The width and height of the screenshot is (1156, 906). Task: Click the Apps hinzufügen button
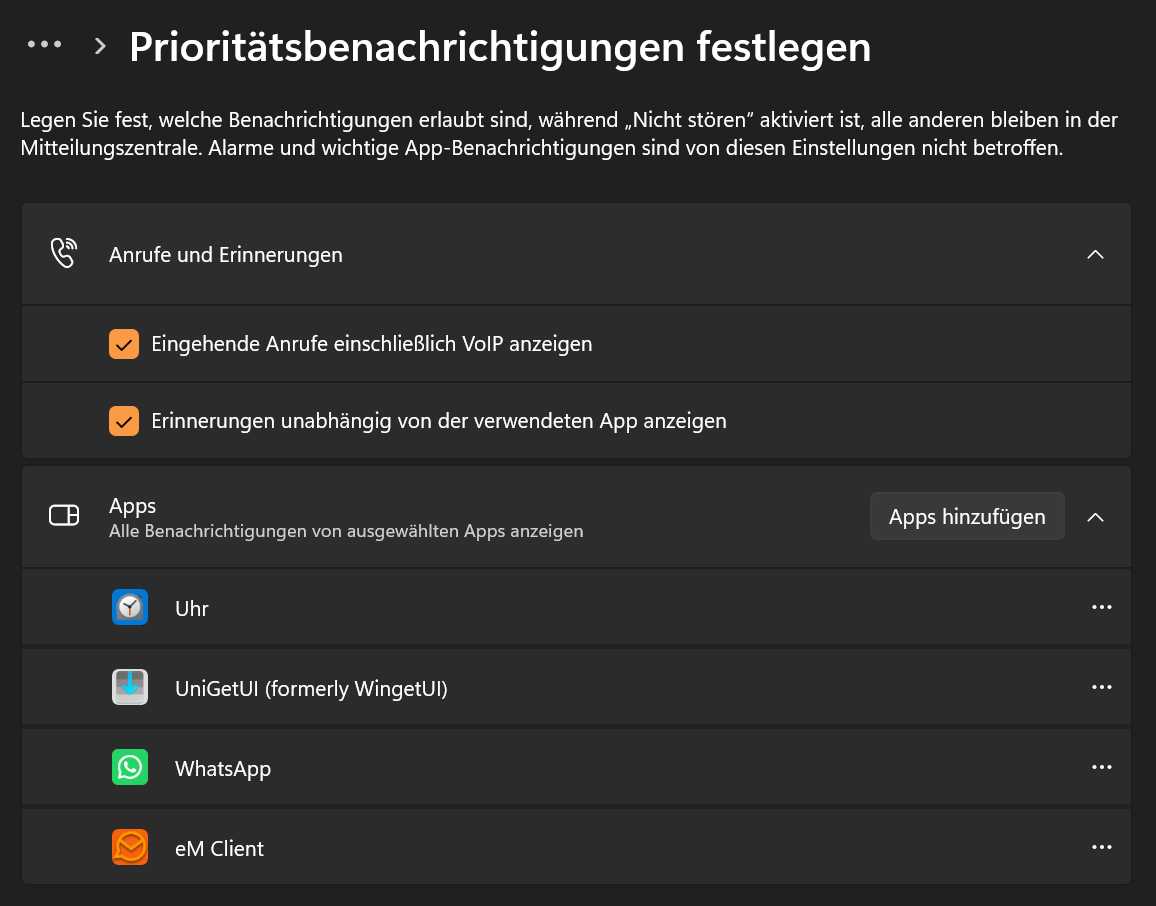coord(966,516)
